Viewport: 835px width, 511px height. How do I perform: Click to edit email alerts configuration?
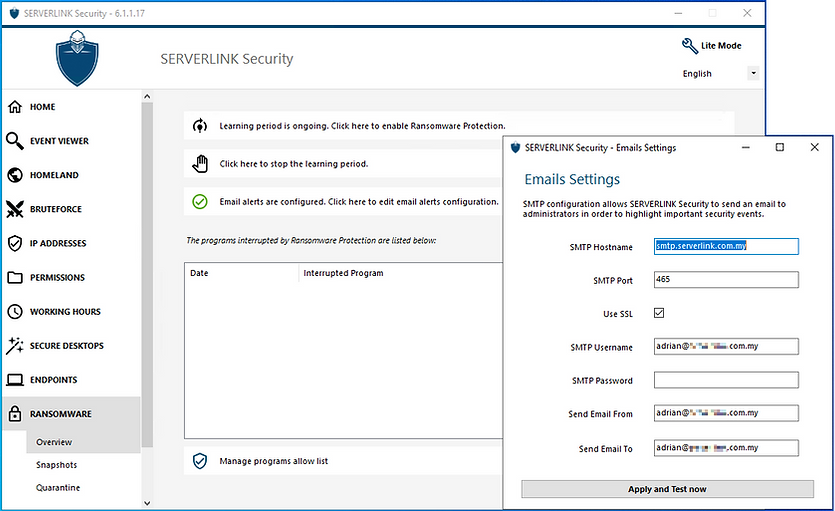(x=359, y=202)
